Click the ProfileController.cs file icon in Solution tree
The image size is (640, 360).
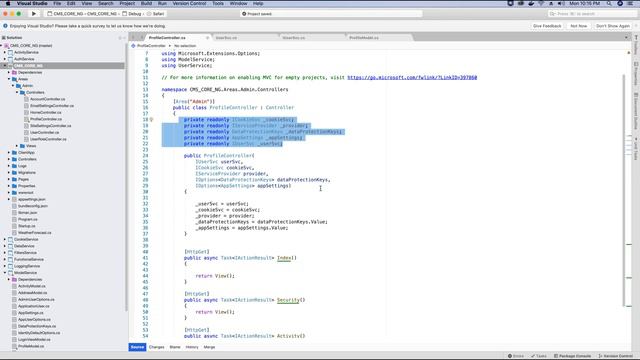pyautogui.click(x=26, y=119)
